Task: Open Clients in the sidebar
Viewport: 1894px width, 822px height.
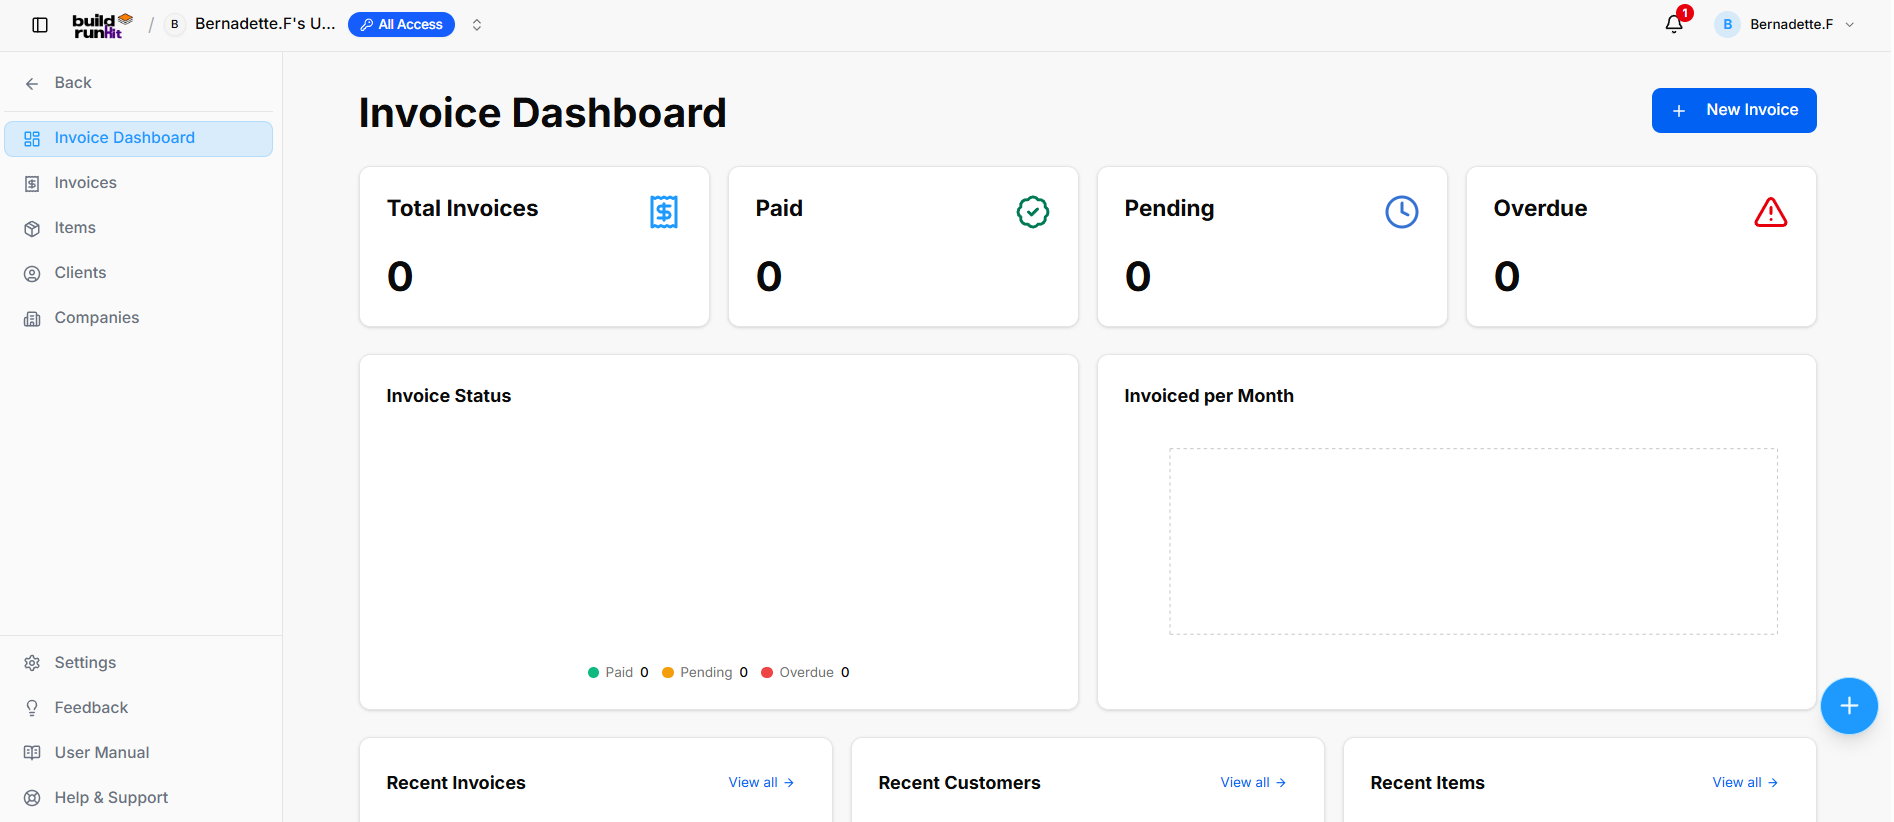Action: pyautogui.click(x=138, y=273)
